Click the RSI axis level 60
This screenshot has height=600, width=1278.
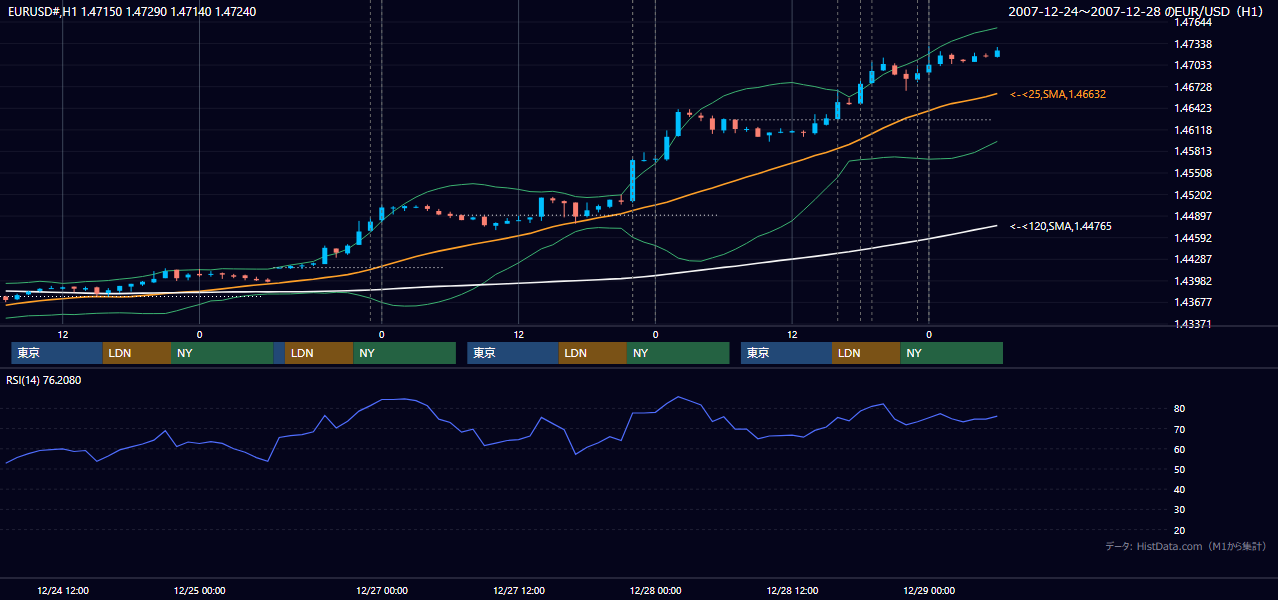[1179, 449]
